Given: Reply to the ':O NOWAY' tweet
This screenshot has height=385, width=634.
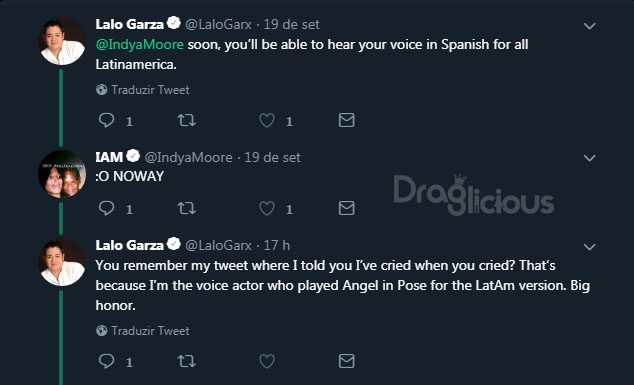Looking at the screenshot, I should [106, 208].
